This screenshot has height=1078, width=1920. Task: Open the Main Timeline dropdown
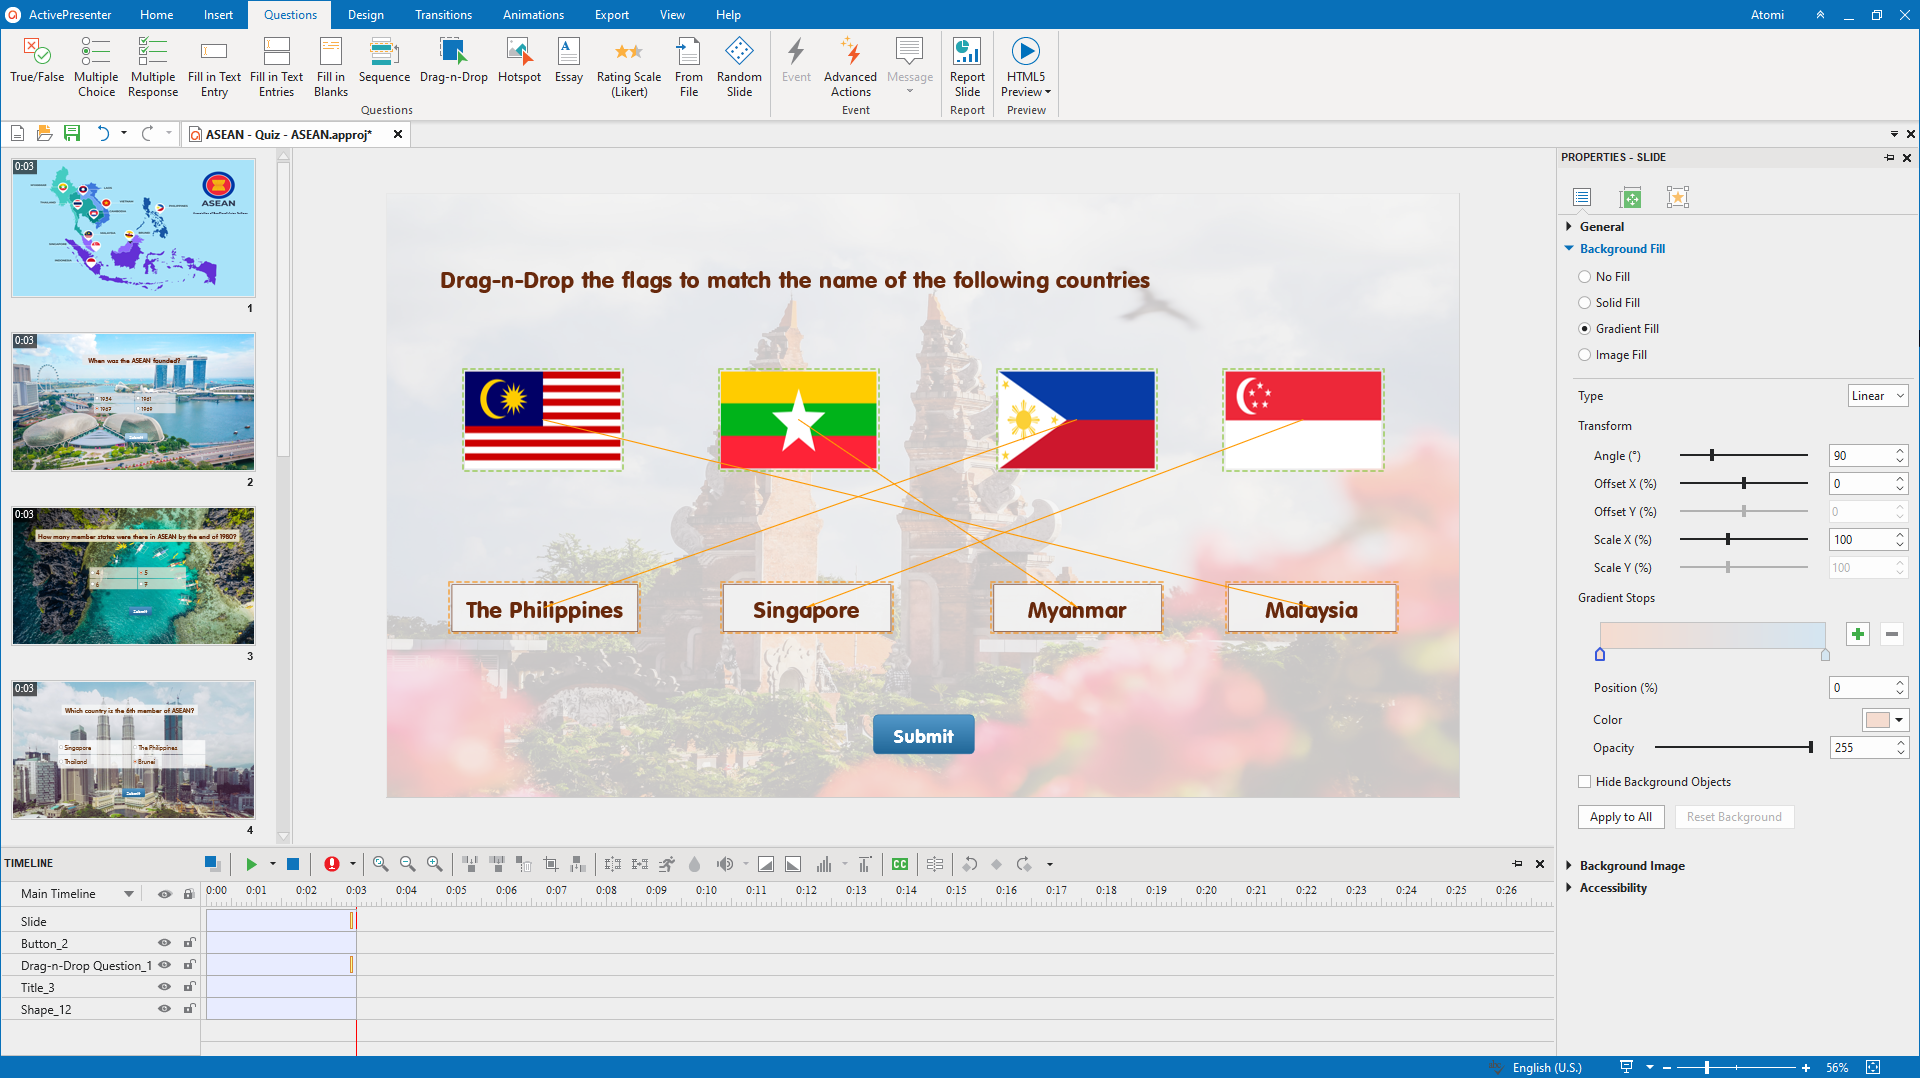click(128, 894)
